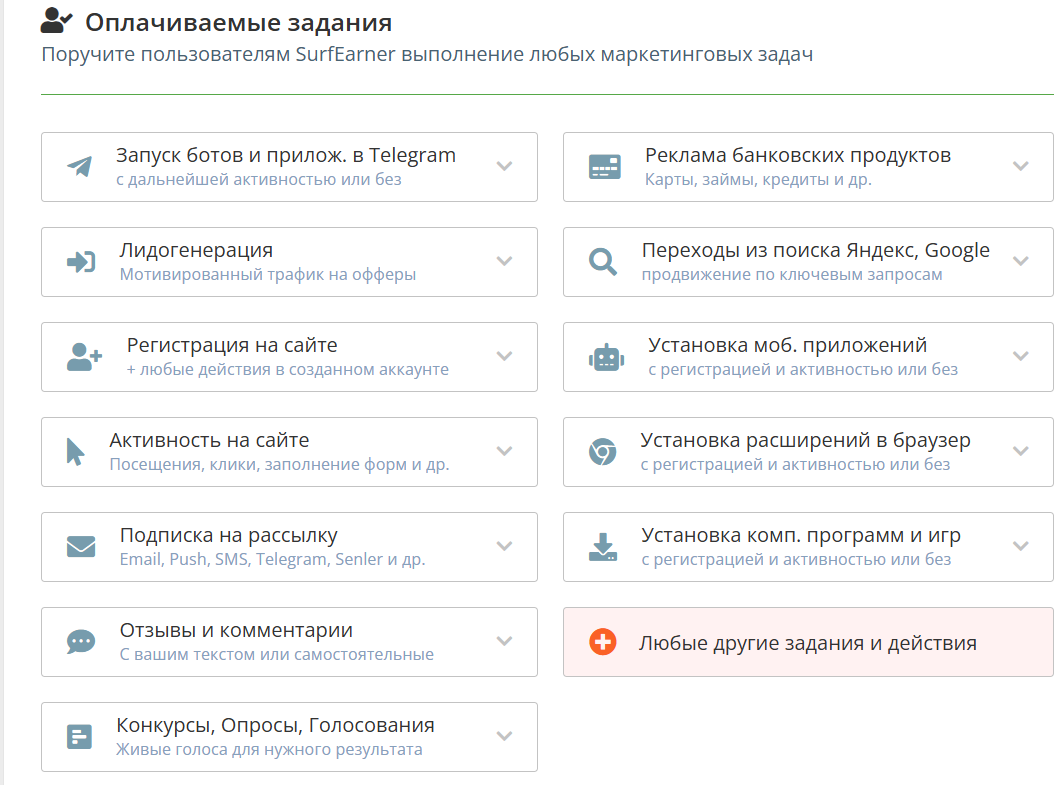Expand the Telegram bots launch chevron
This screenshot has width=1058, height=785.
[505, 167]
